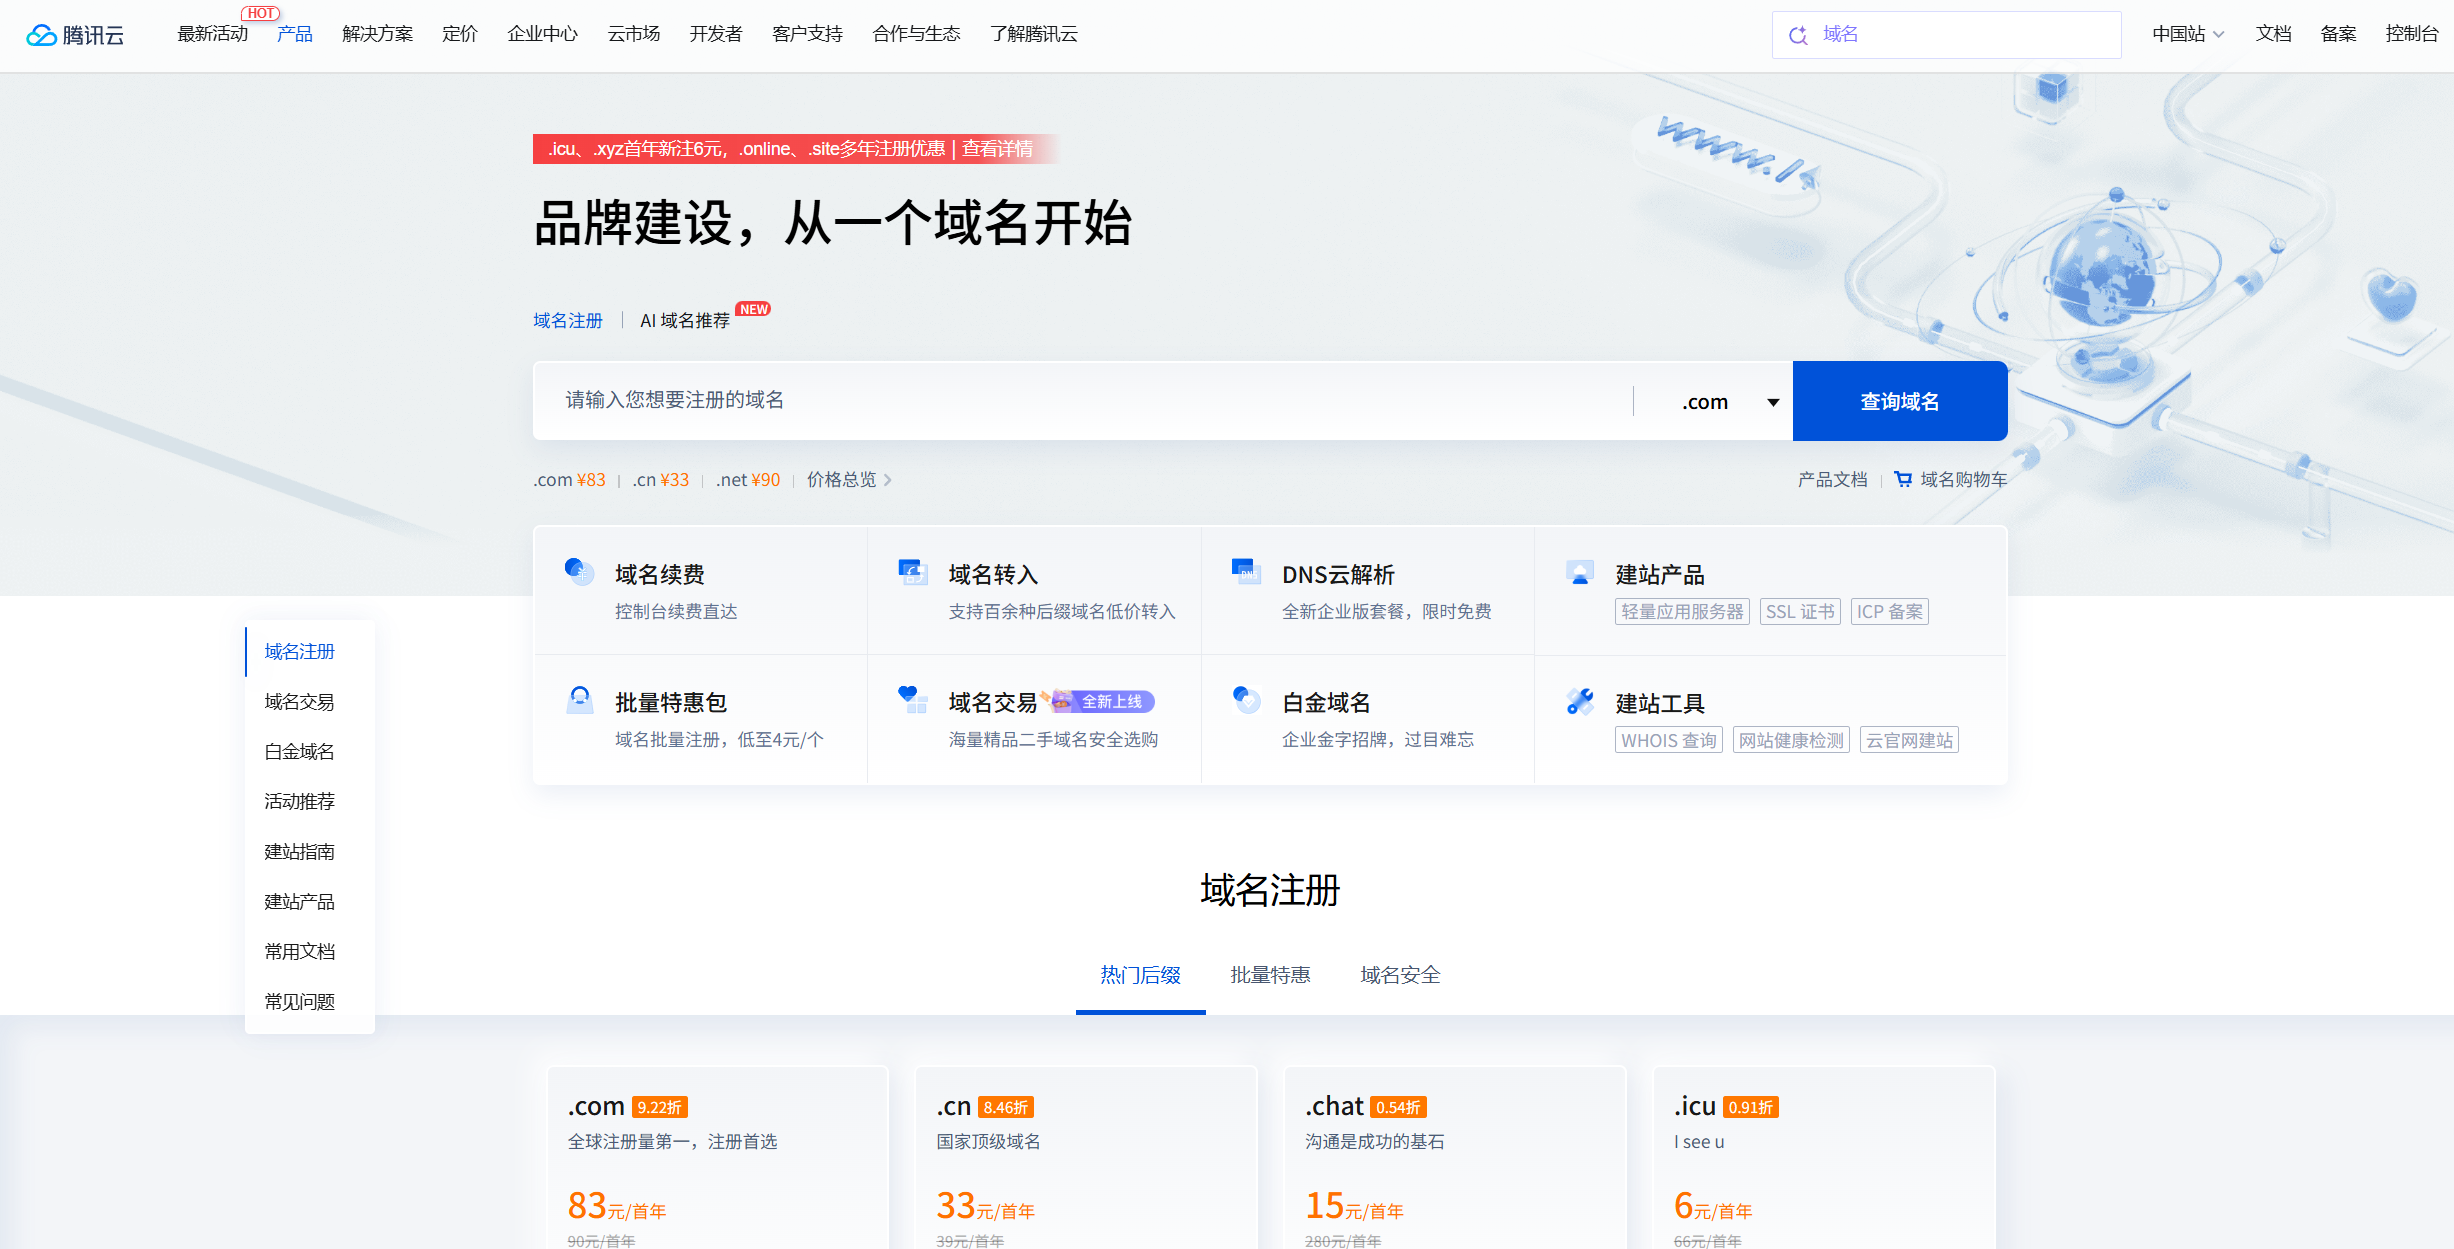Image resolution: width=2454 pixels, height=1249 pixels.
Task: Click the 域名转入 transfer icon
Action: [x=912, y=571]
